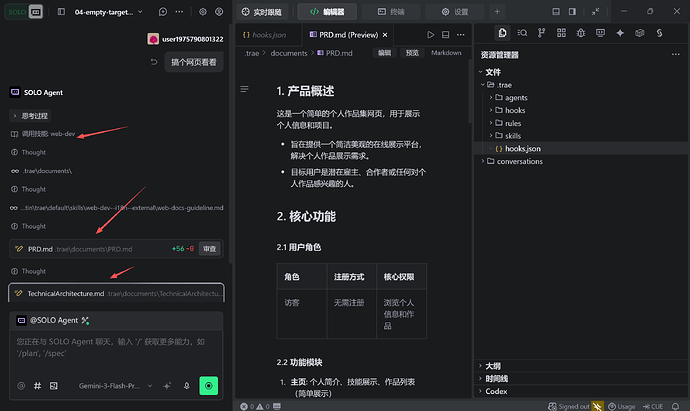The width and height of the screenshot is (690, 411).
Task: Open document outline list icon
Action: click(245, 89)
